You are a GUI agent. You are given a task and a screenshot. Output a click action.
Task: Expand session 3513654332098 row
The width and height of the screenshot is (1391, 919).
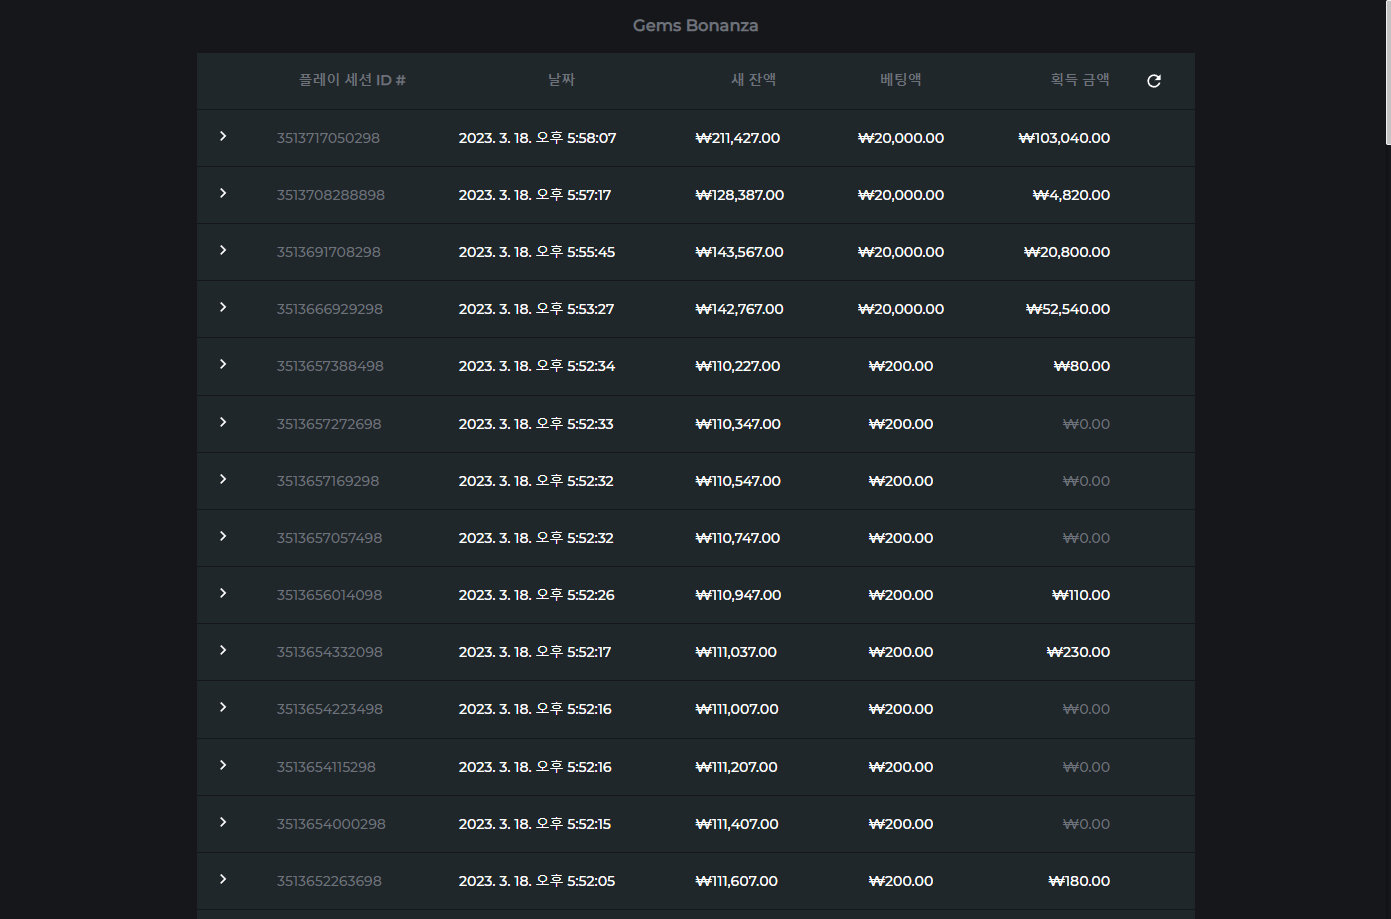(x=223, y=650)
